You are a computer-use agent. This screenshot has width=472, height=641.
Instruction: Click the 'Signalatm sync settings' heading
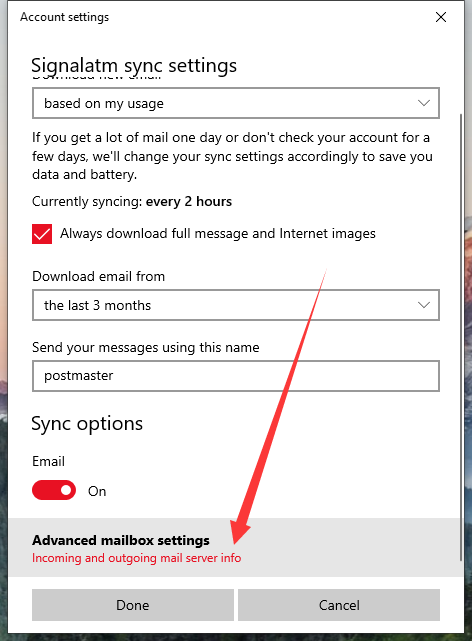coord(134,65)
